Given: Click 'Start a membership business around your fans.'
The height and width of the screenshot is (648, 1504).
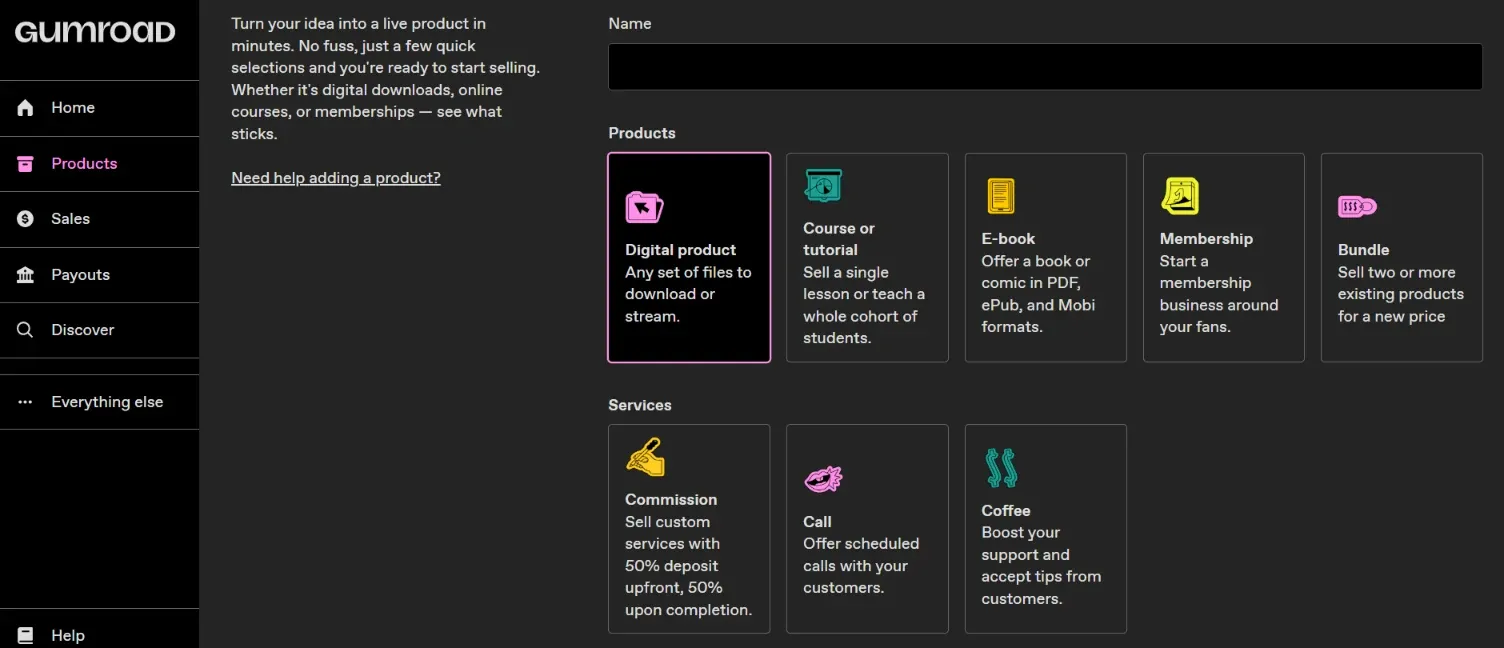Looking at the screenshot, I should coord(1219,294).
